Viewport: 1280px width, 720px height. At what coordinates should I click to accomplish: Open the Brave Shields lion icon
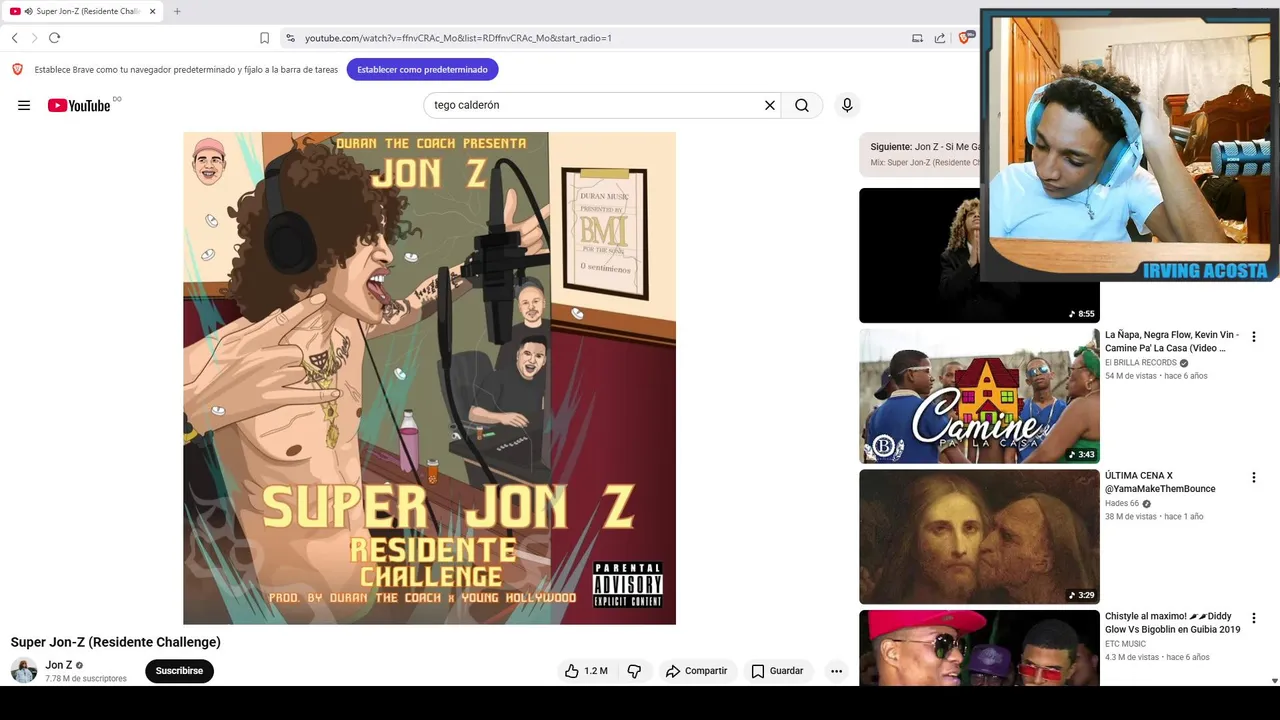(965, 38)
